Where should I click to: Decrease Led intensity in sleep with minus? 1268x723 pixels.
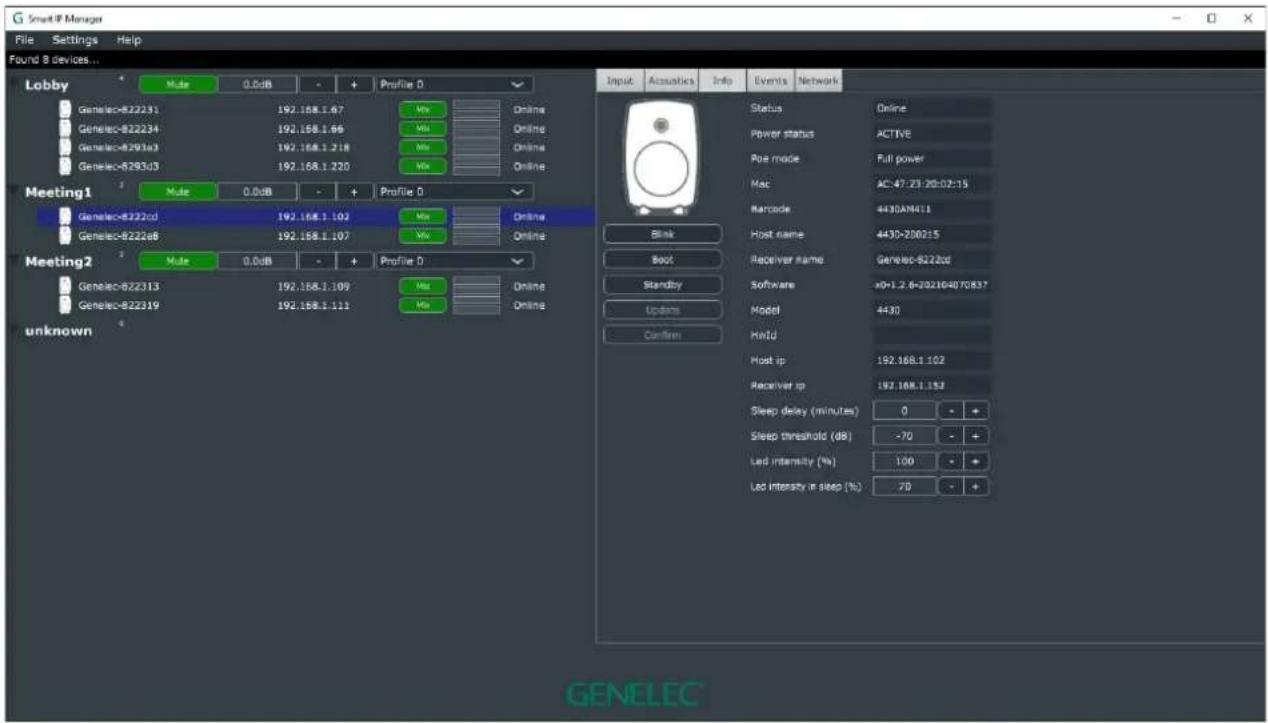click(951, 486)
